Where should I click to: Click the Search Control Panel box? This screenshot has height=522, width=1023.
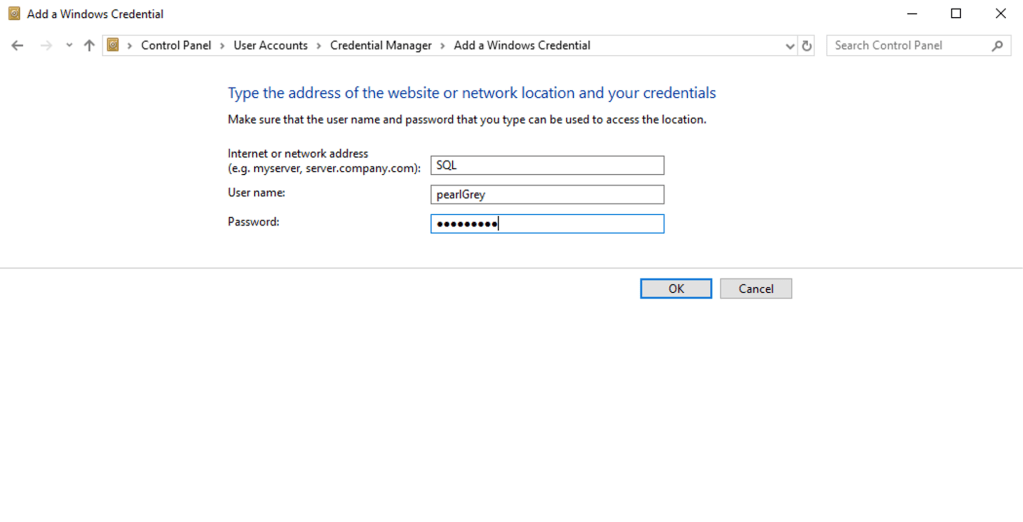point(908,45)
